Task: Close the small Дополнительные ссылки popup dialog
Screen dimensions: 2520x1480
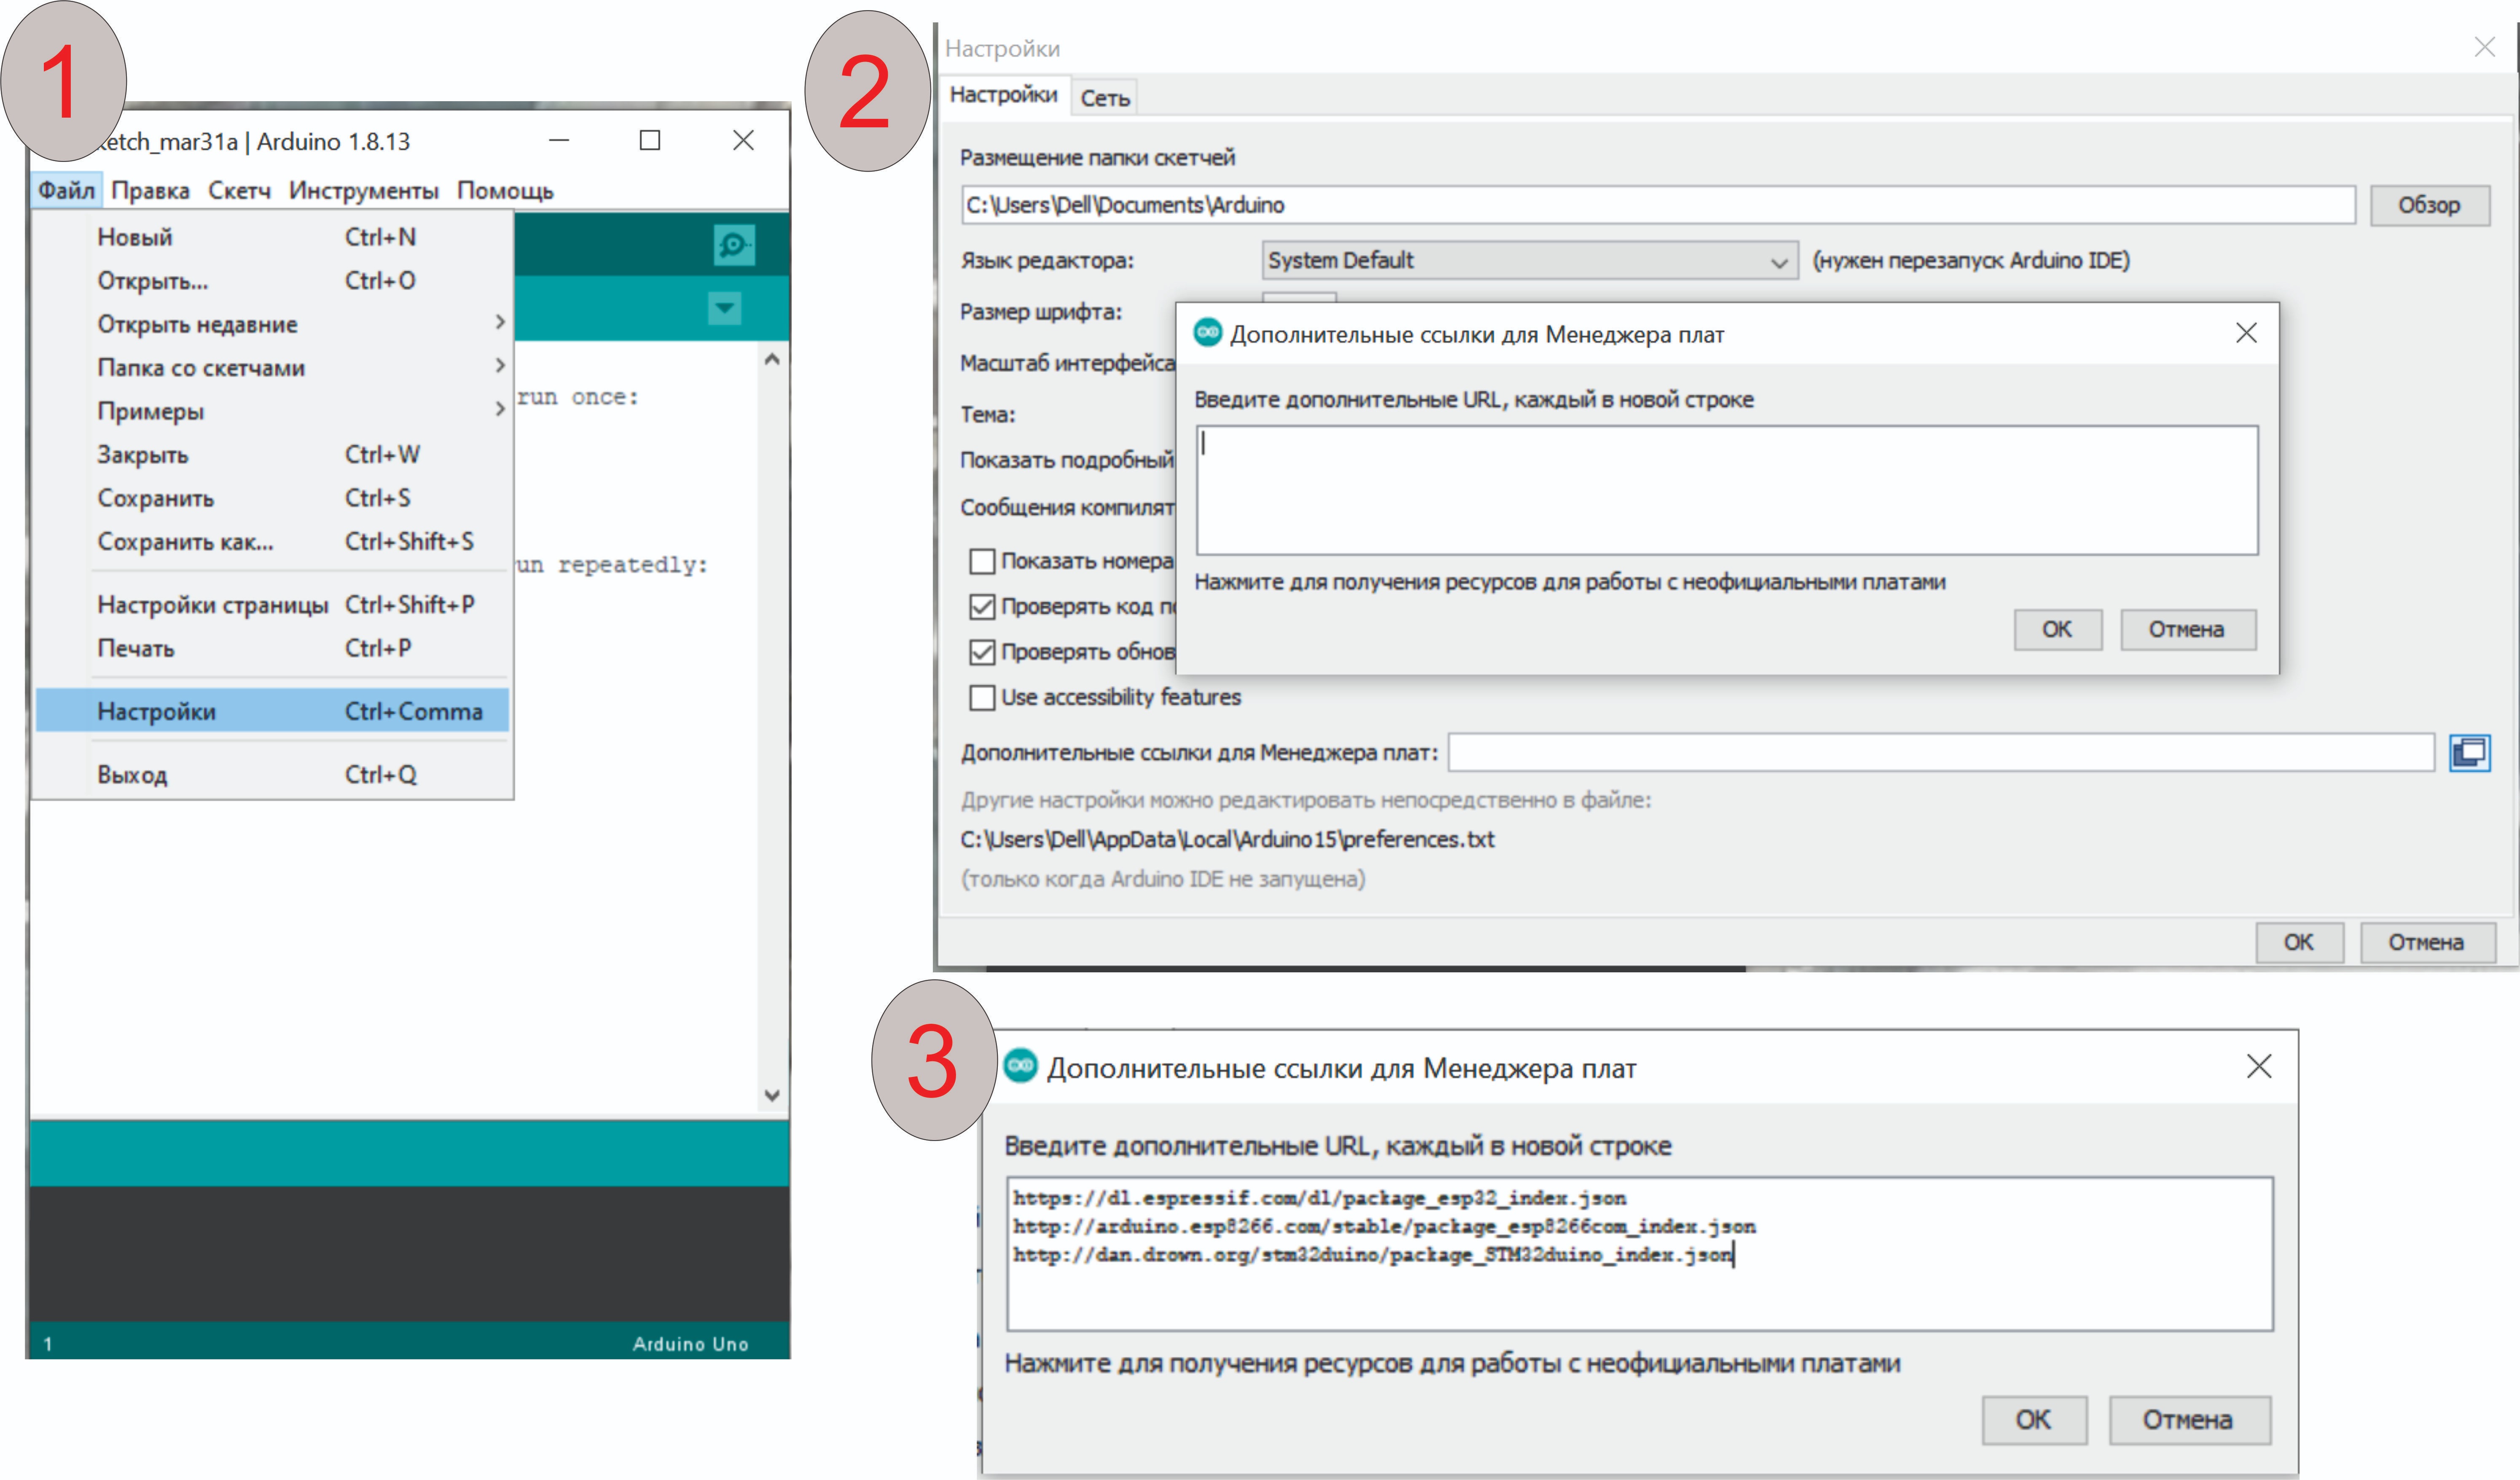Action: (x=2246, y=333)
